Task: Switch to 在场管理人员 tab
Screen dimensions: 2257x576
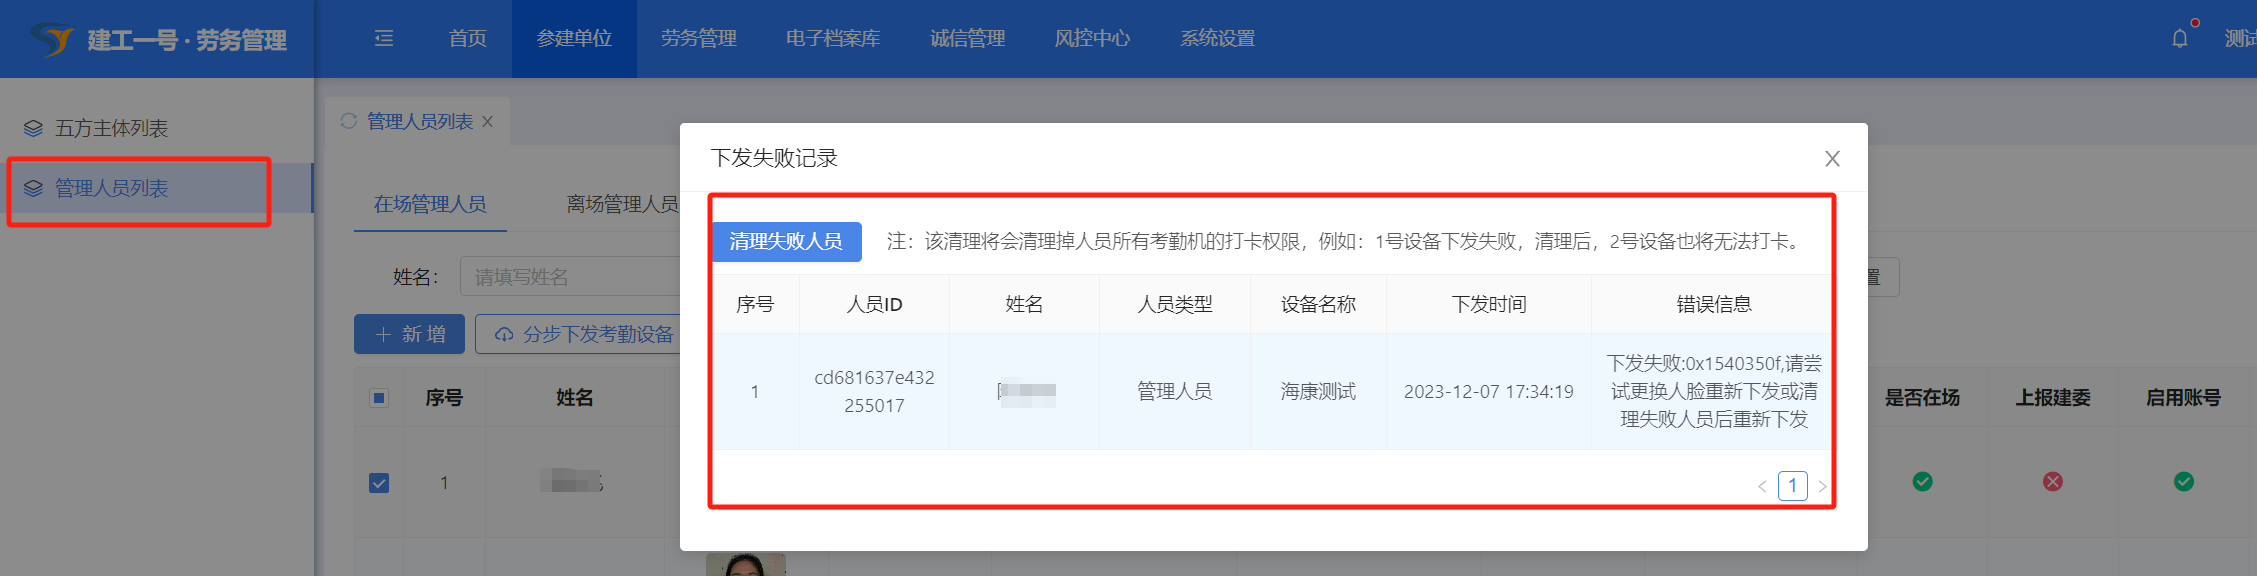Action: (x=430, y=204)
